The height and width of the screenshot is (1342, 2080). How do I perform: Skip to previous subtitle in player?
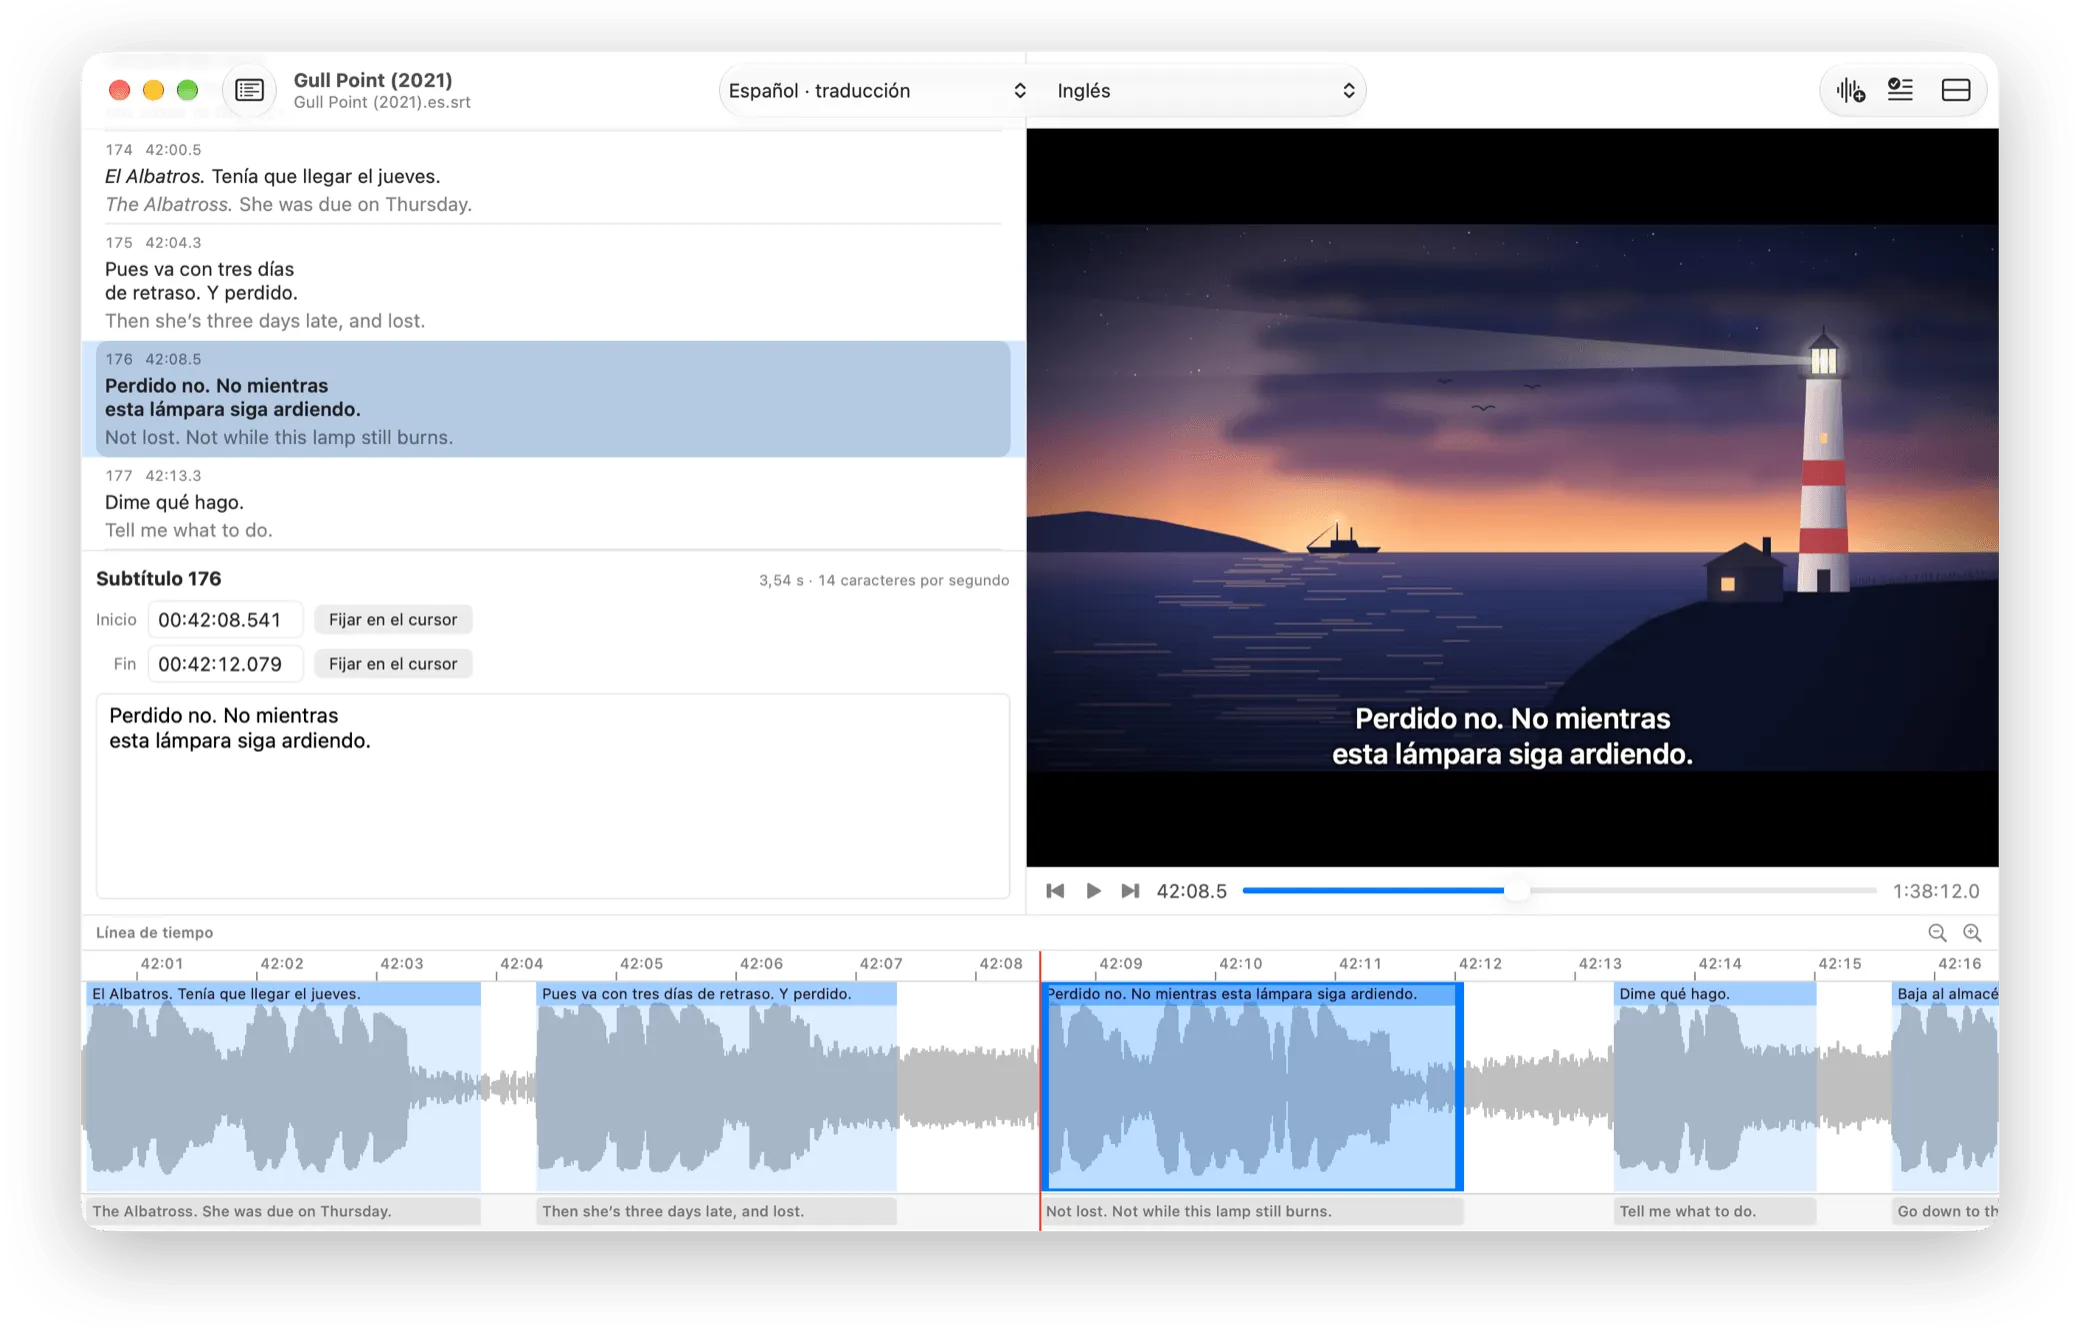pyautogui.click(x=1054, y=891)
